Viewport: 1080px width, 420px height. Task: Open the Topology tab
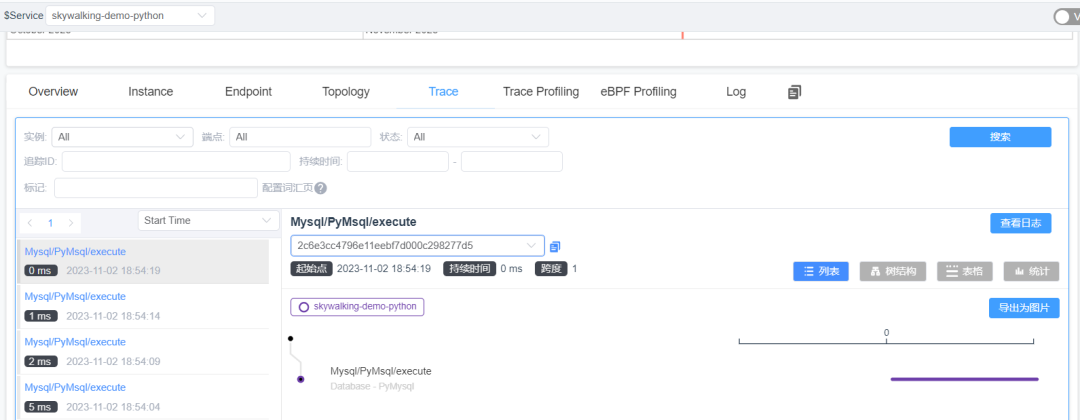coord(346,92)
